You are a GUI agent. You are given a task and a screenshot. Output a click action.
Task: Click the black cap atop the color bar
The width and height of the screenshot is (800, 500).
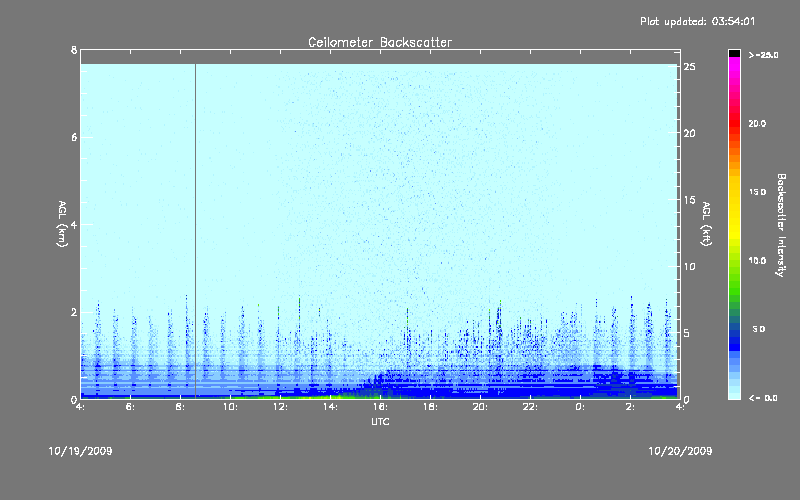point(734,53)
